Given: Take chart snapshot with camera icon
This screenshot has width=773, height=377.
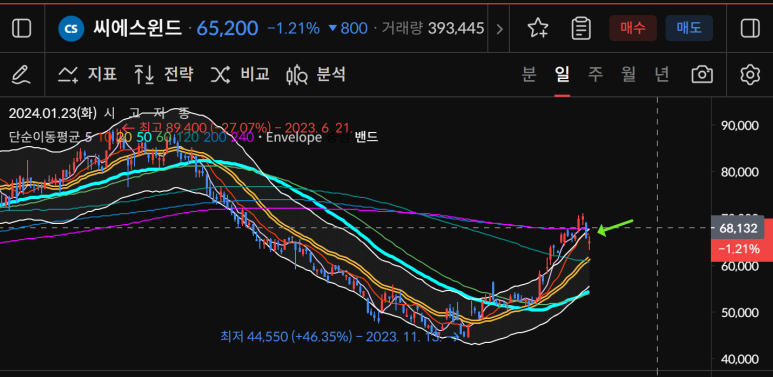Looking at the screenshot, I should point(702,75).
